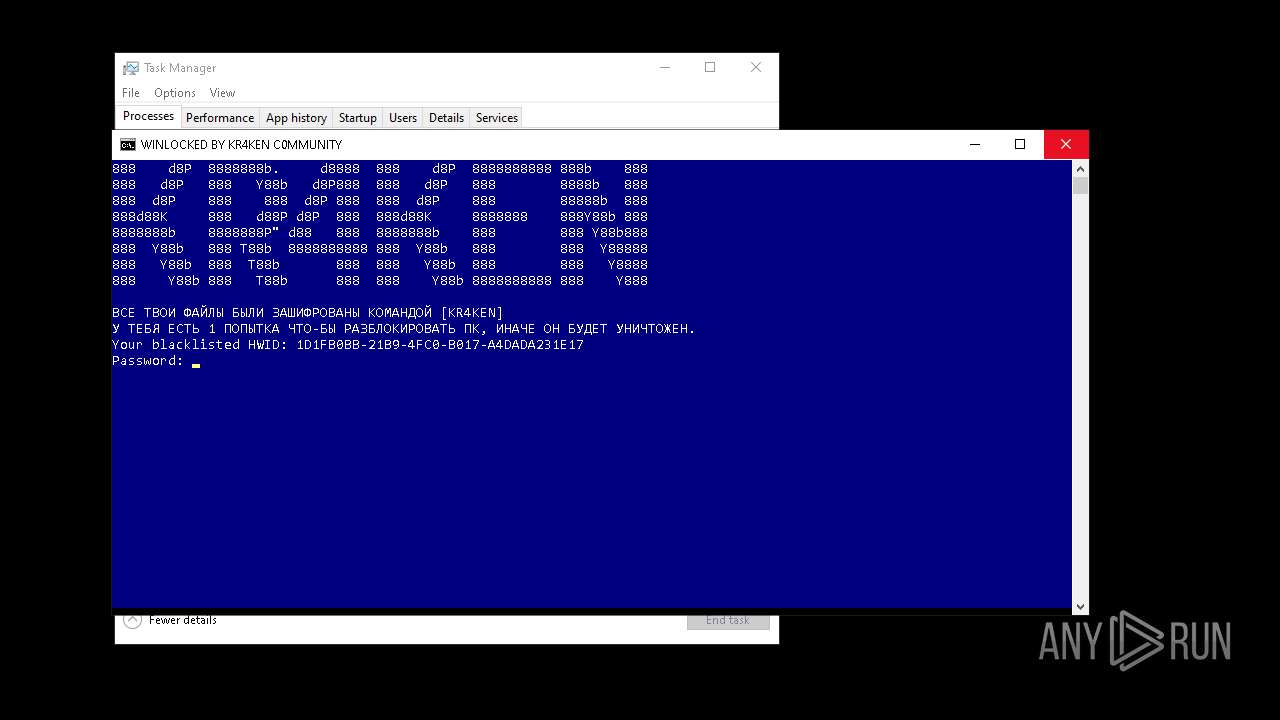
Task: Switch to the Performance tab
Action: [x=220, y=118]
